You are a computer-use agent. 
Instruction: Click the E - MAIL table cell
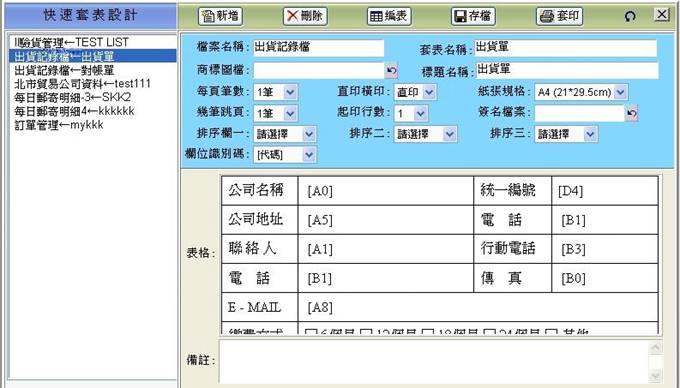tap(260, 307)
